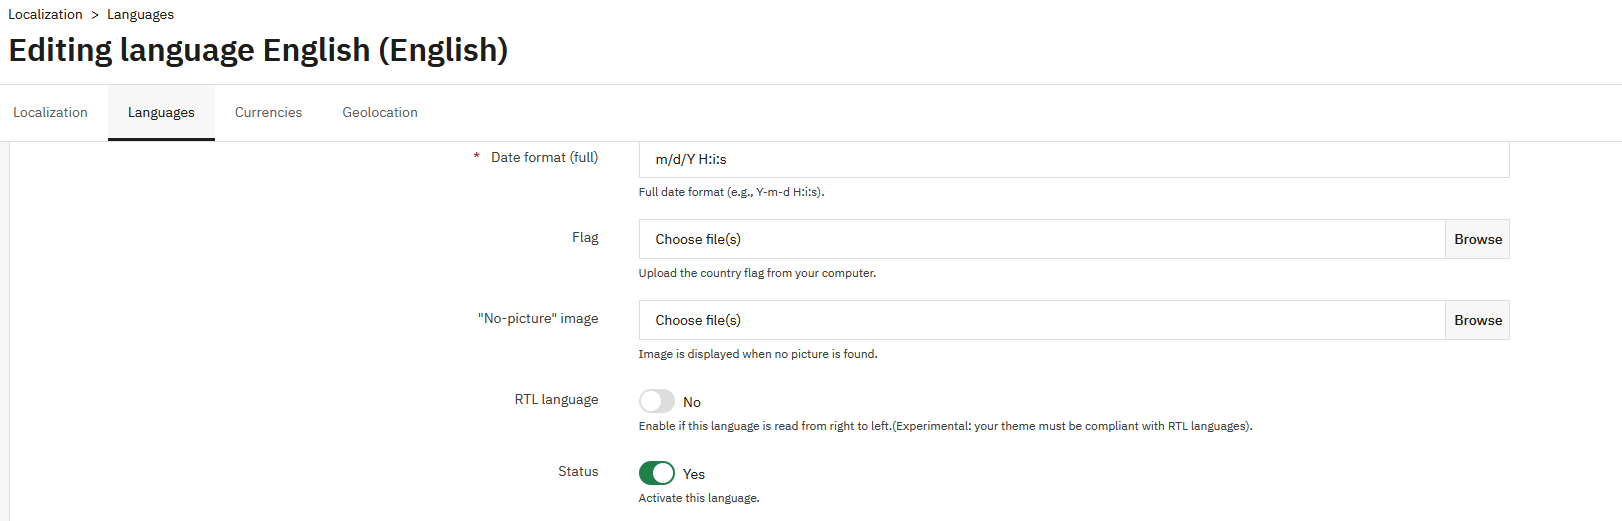Screen dimensions: 1622x521
Task: Click the Localization breadcrumb link
Action: point(45,14)
